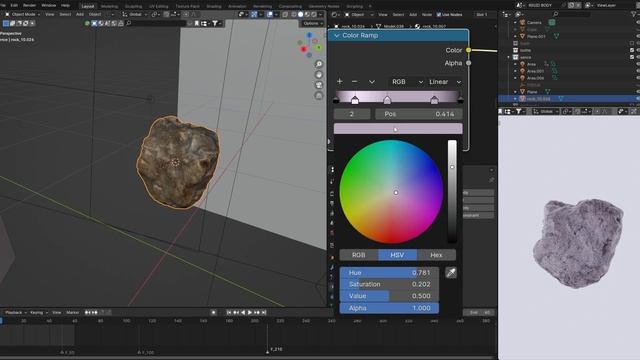The width and height of the screenshot is (640, 360).
Task: Toggle perspective/orthographic grid gizmo icon
Action: [x=319, y=96]
